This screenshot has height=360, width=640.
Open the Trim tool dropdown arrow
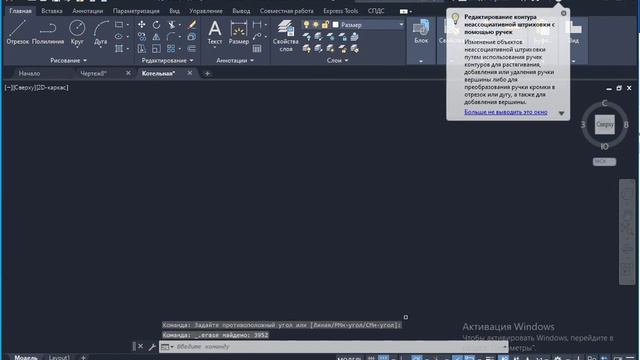180,25
